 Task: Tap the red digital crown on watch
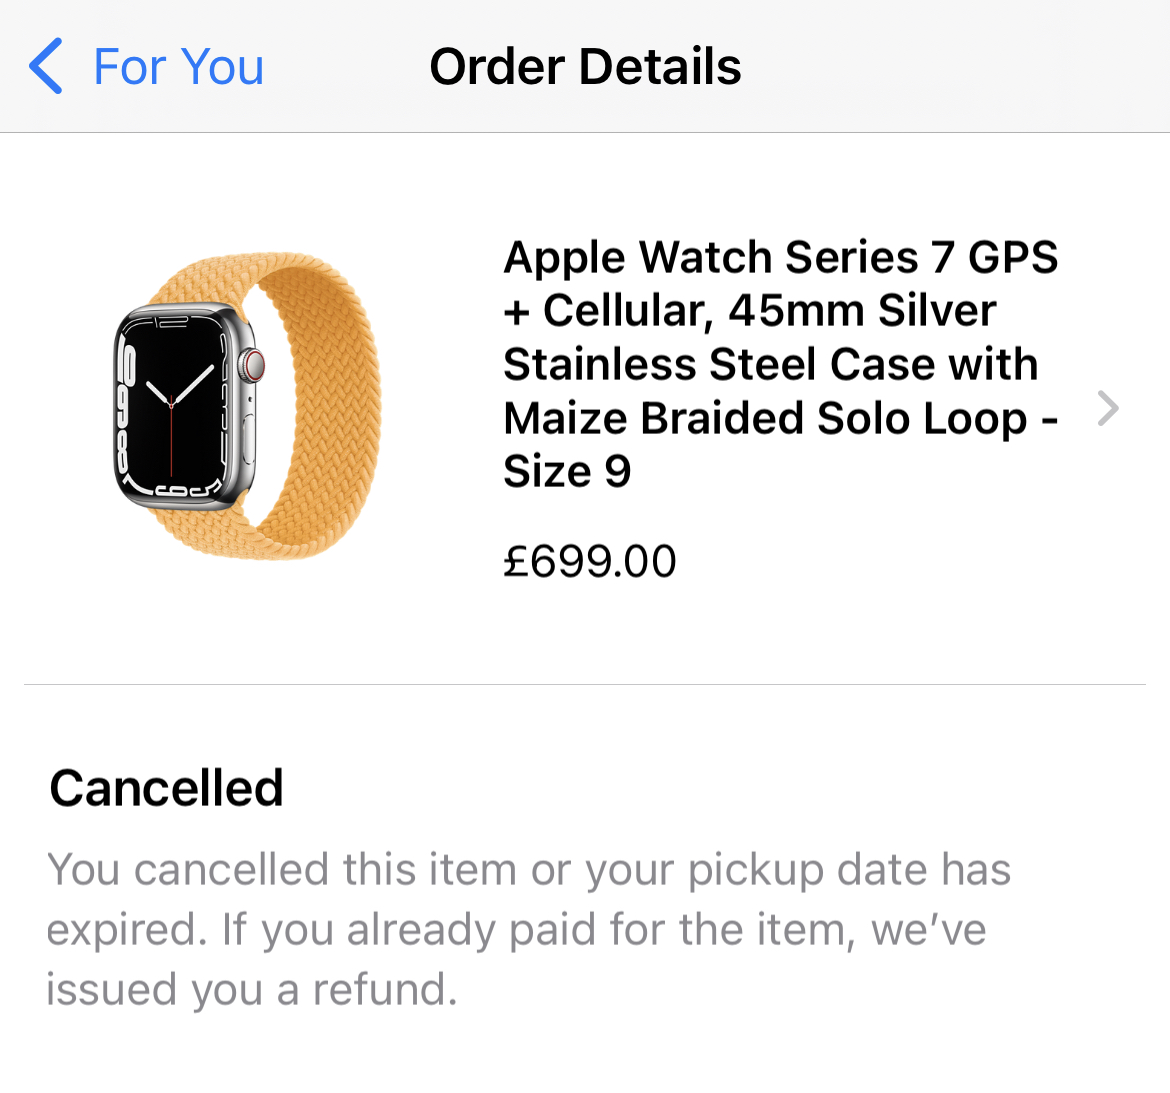point(254,365)
